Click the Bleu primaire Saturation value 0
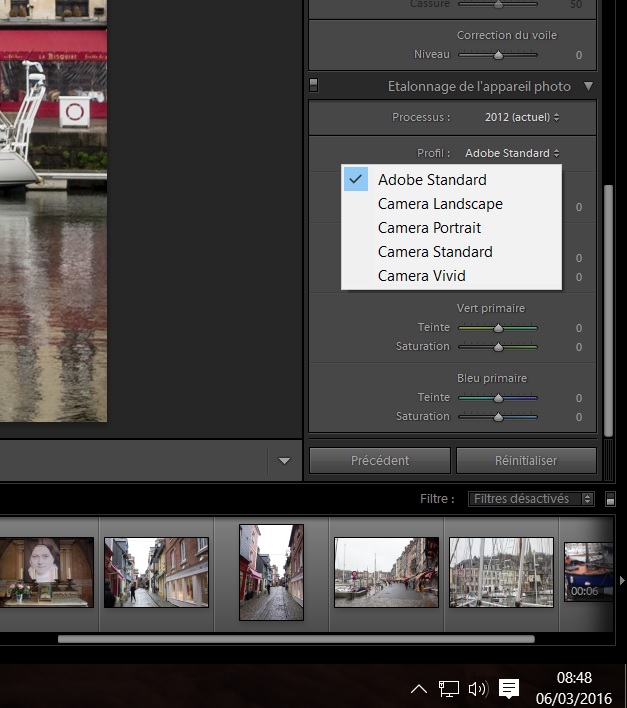Screen dimensions: 627x708 click(x=579, y=417)
